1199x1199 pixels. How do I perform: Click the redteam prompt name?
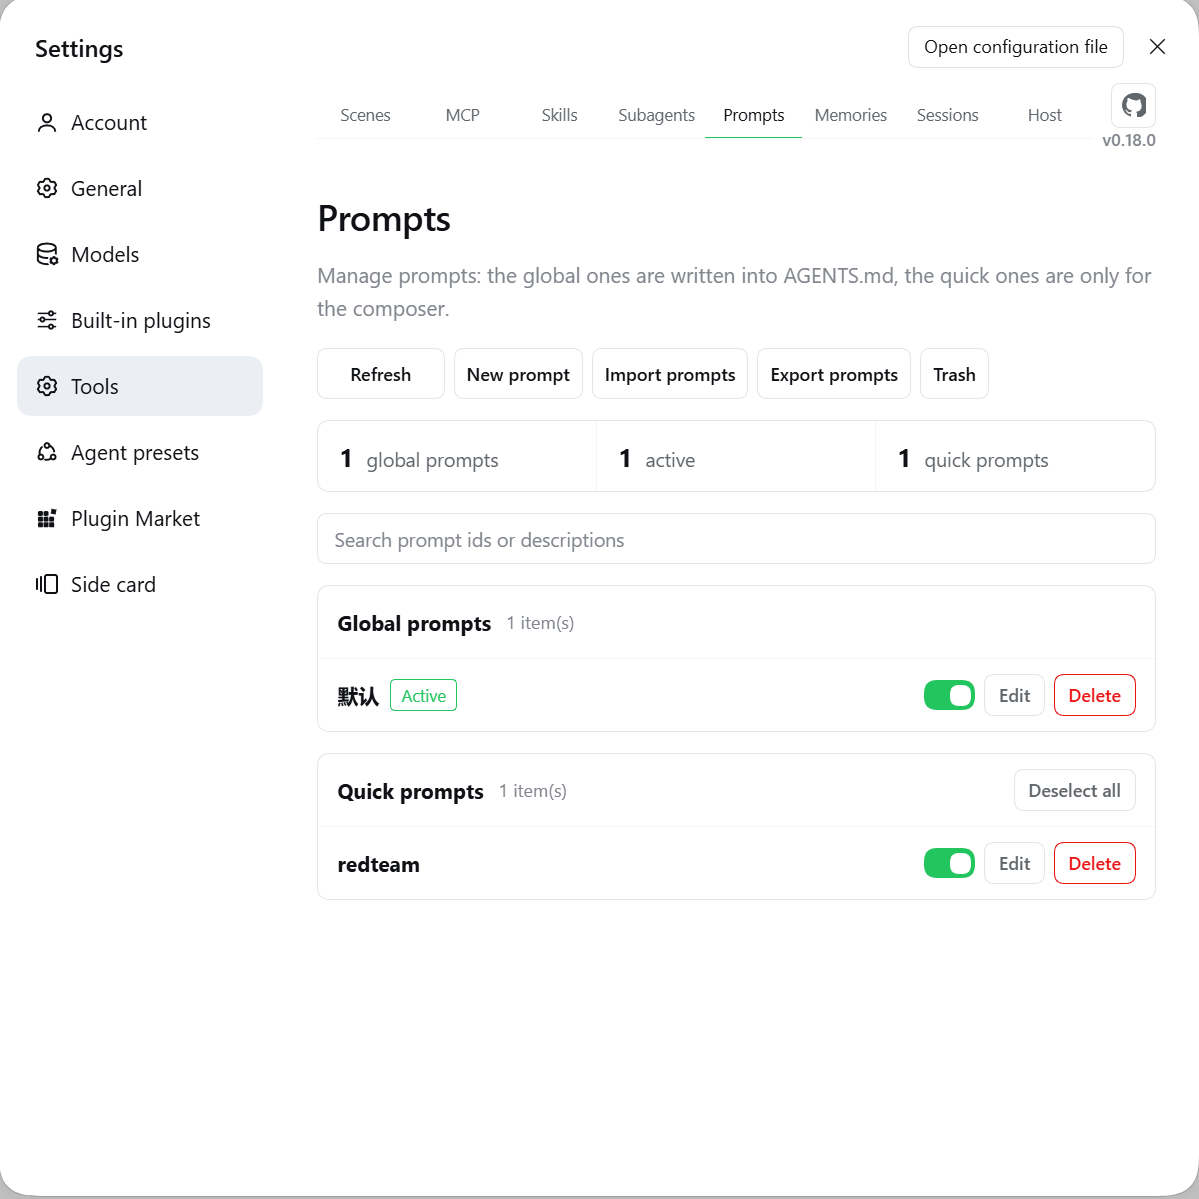tap(379, 865)
